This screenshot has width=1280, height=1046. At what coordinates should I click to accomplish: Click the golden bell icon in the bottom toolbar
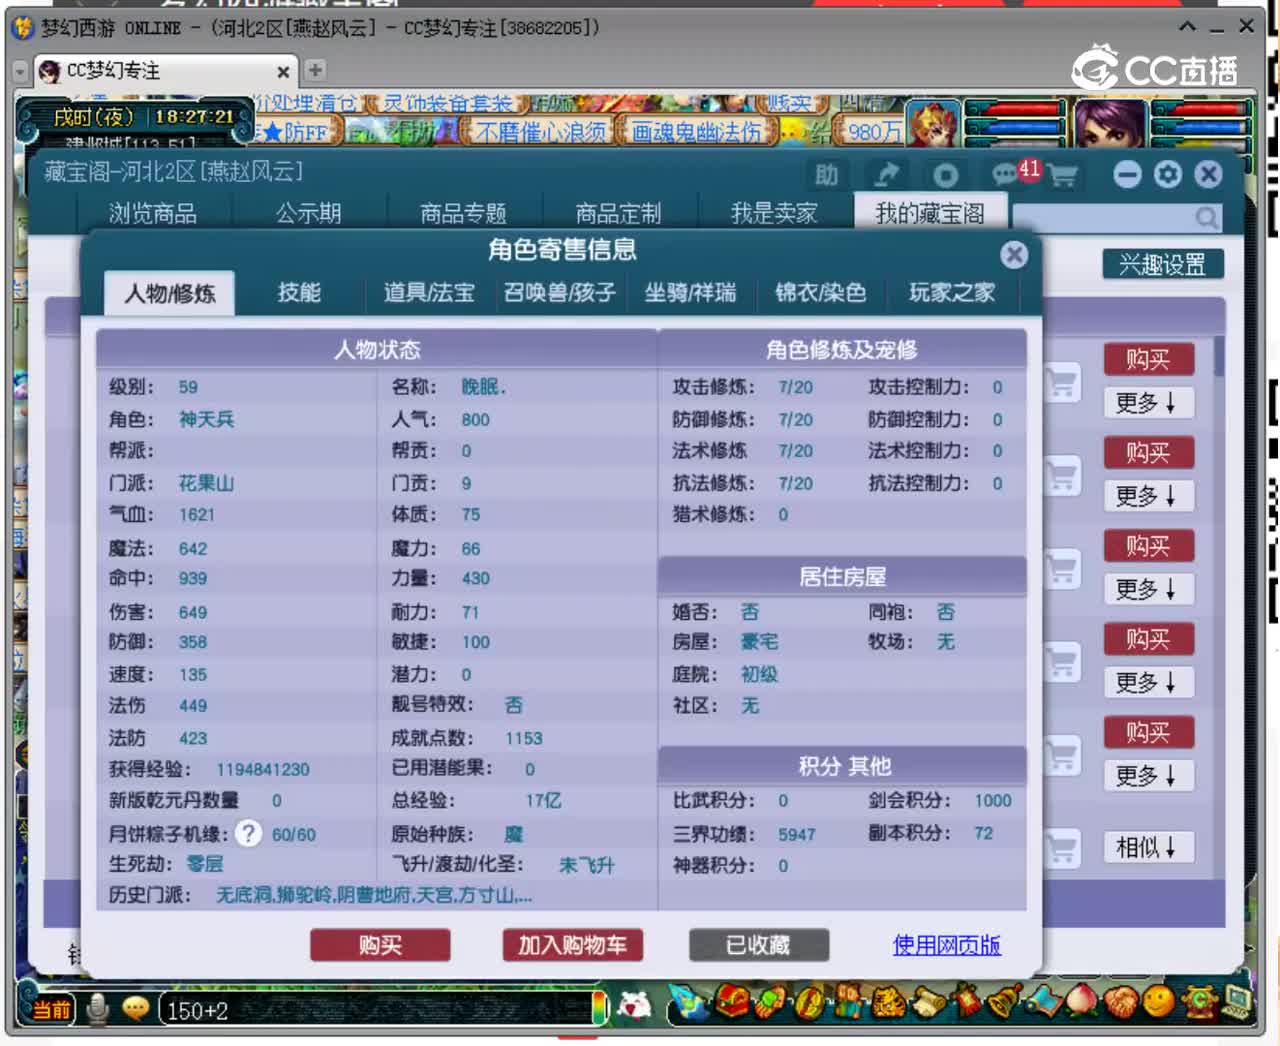(1004, 1001)
